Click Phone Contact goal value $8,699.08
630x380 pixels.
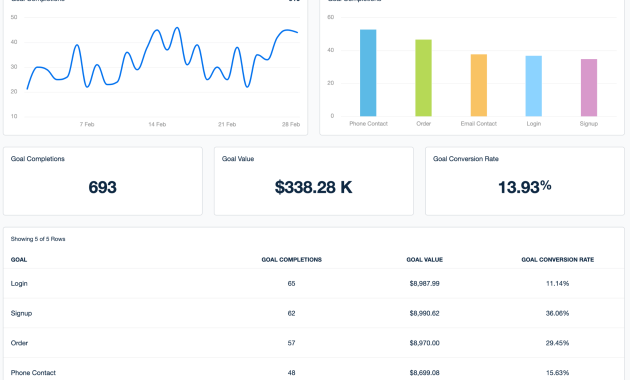point(425,373)
